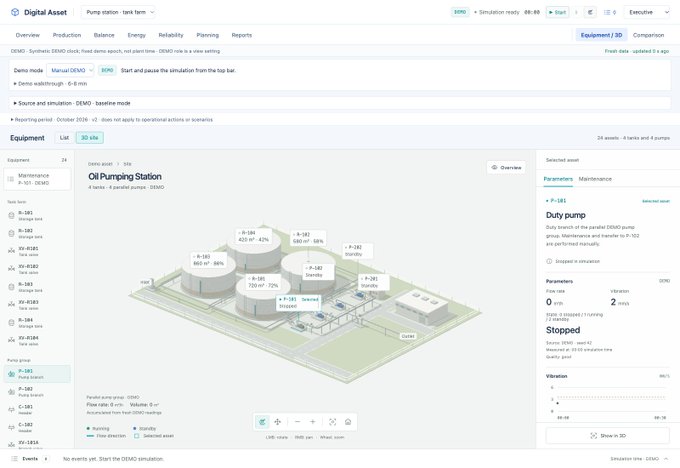
Task: Open the Balance tab
Action: click(104, 35)
